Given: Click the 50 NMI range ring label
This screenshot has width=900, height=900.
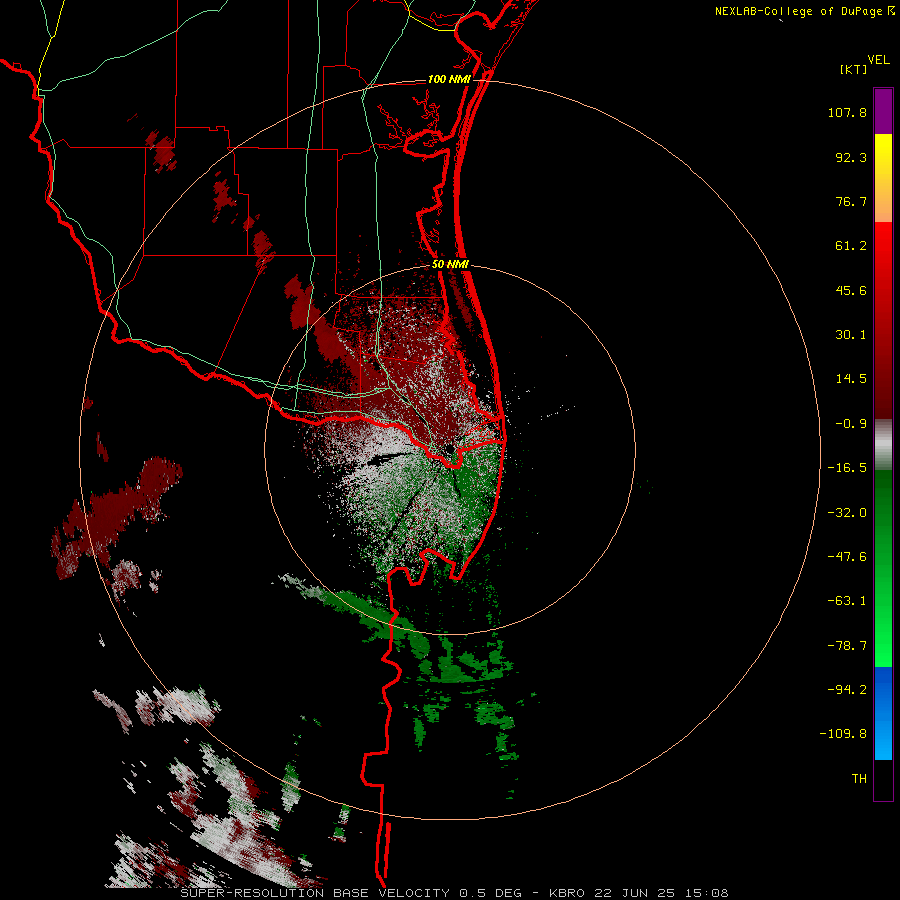Looking at the screenshot, I should coord(450,265).
